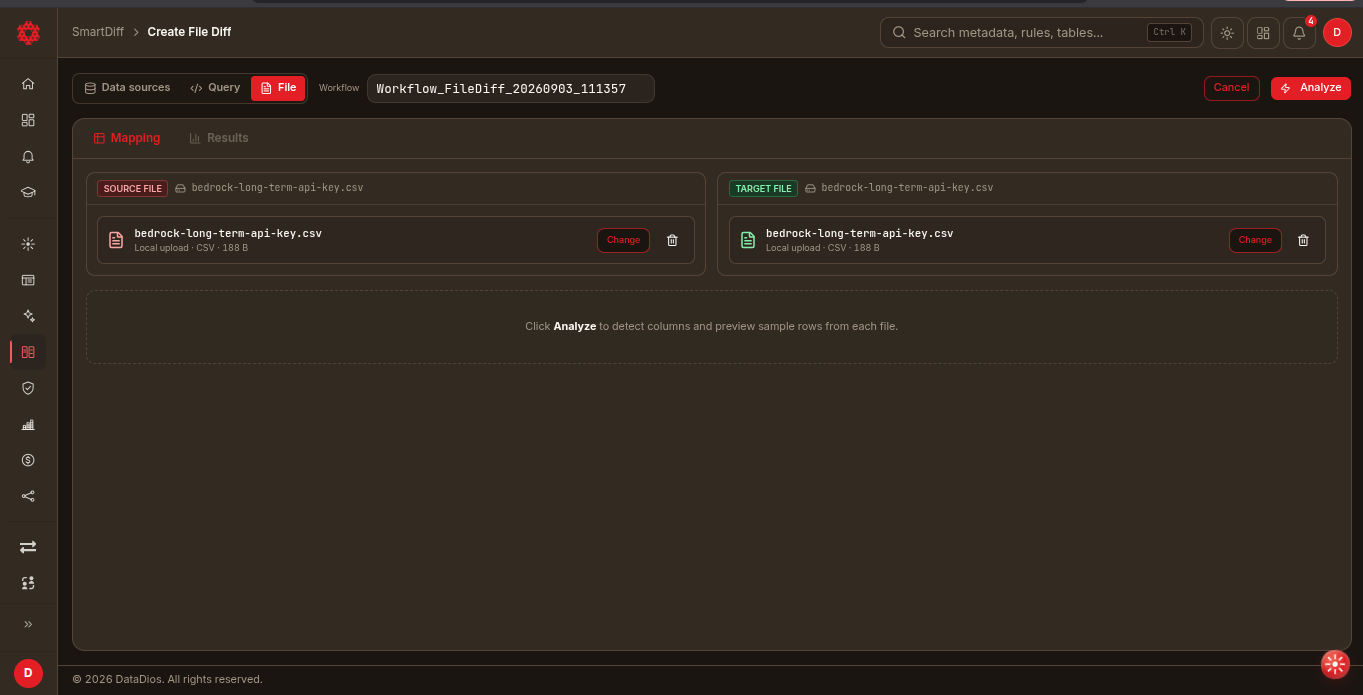Open the apps grid icon in header
Viewport: 1363px width, 695px height.
(1263, 33)
